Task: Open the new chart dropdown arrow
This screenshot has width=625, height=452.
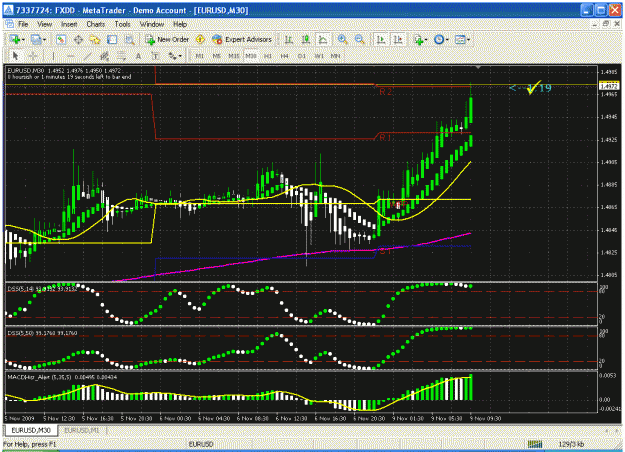Action: click(x=24, y=40)
